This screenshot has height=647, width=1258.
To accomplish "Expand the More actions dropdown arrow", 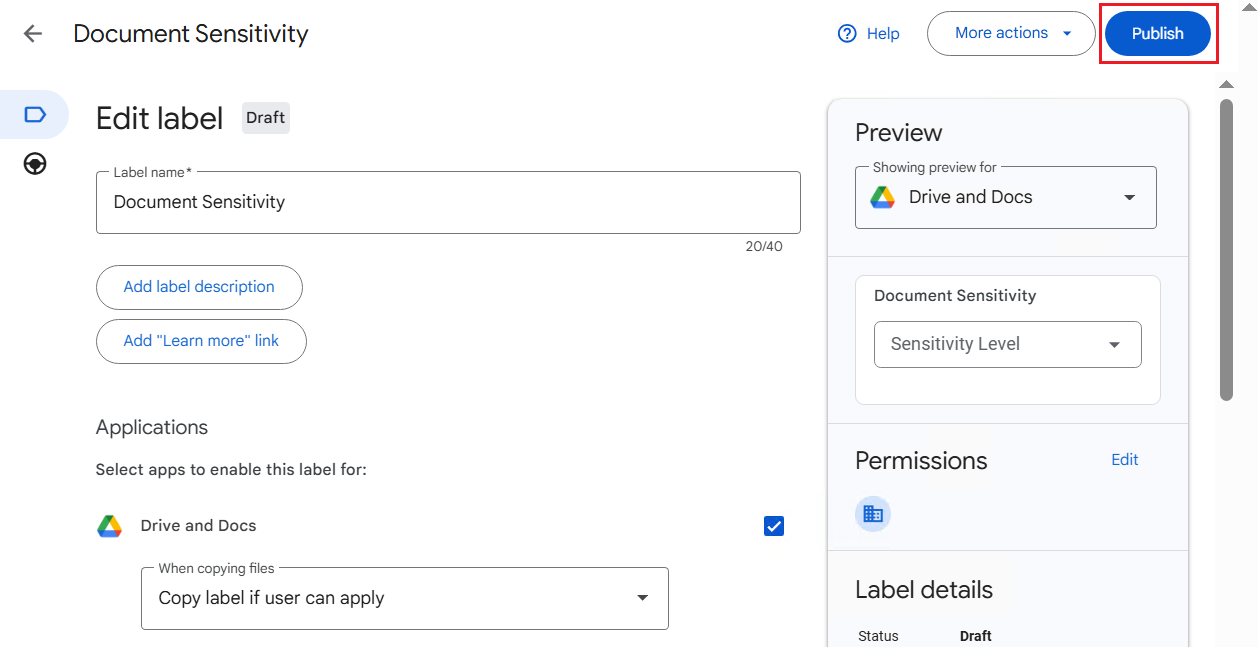I will click(x=1069, y=33).
